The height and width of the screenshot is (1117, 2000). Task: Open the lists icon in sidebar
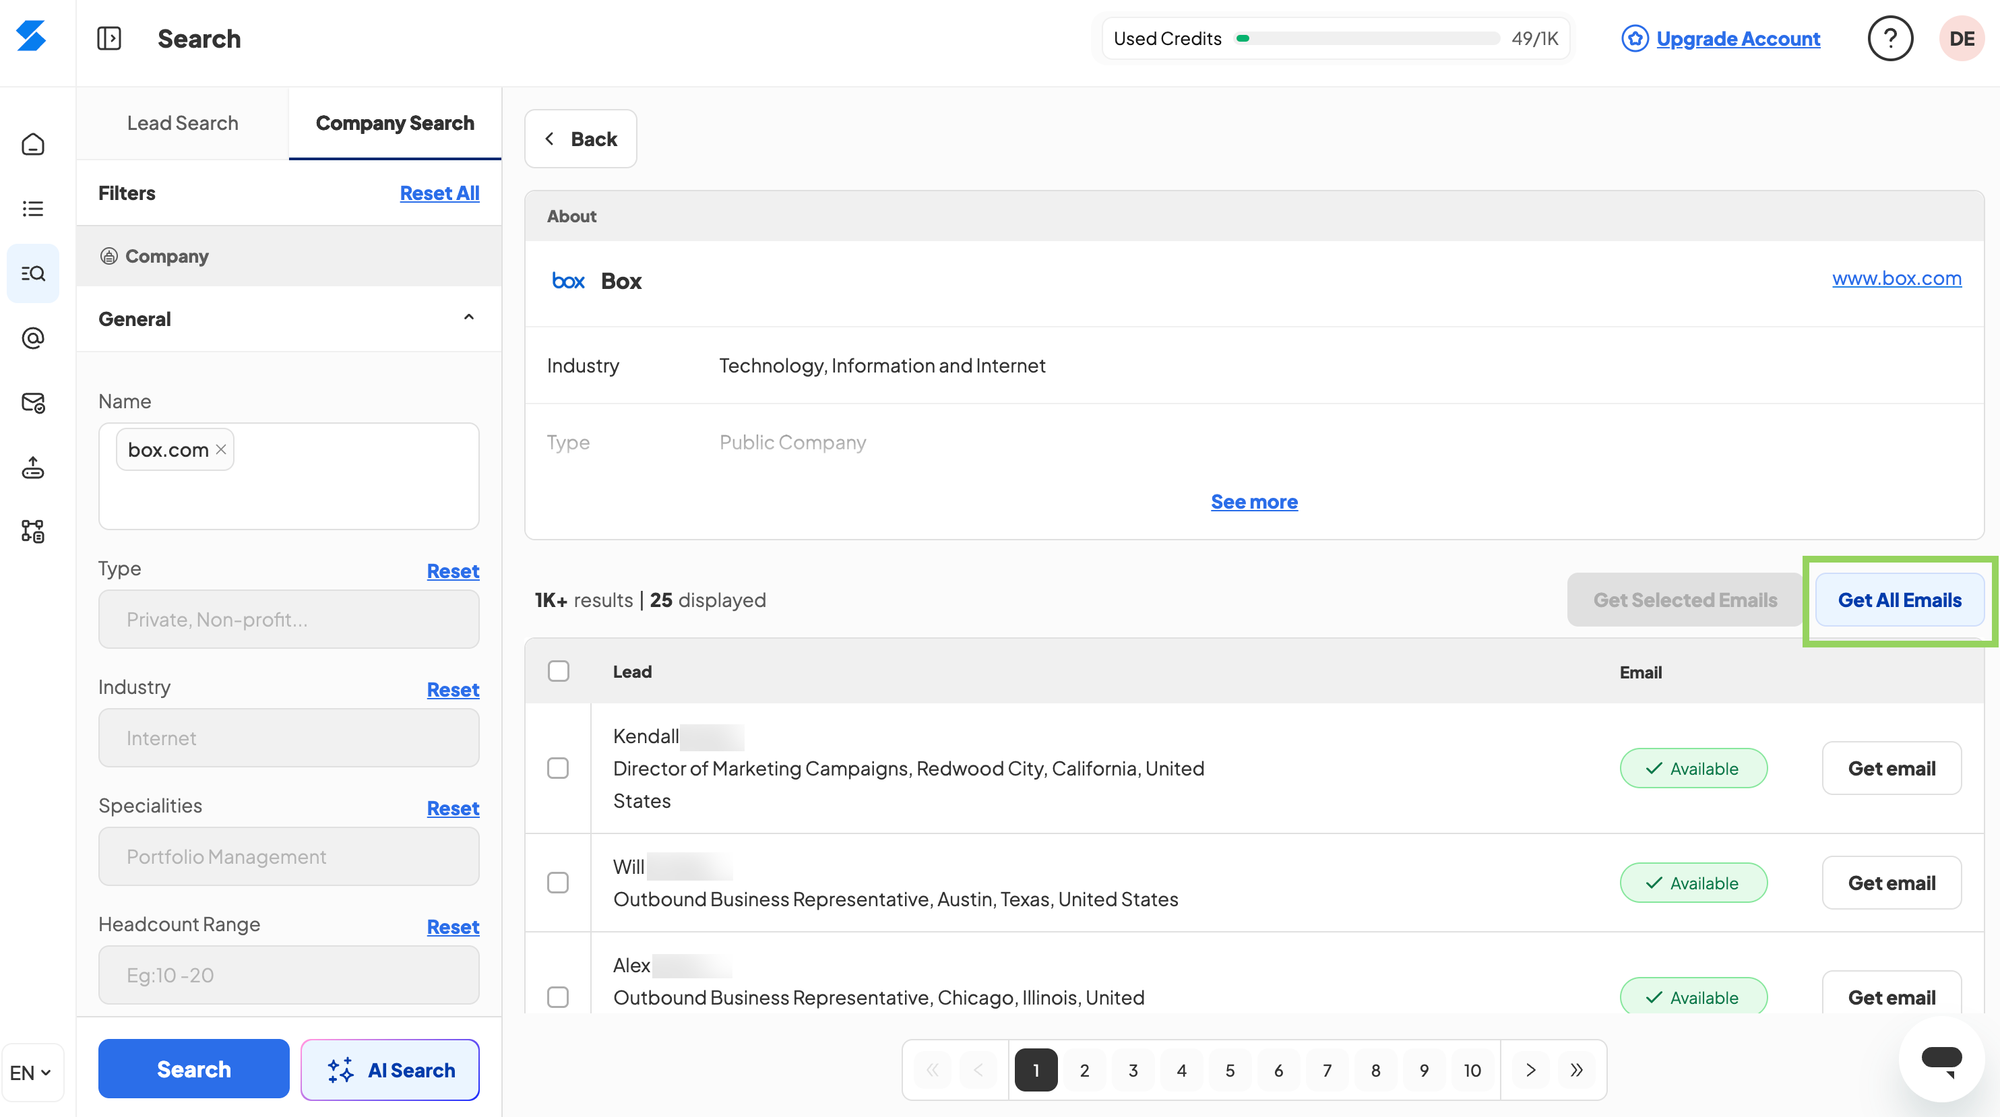[33, 208]
